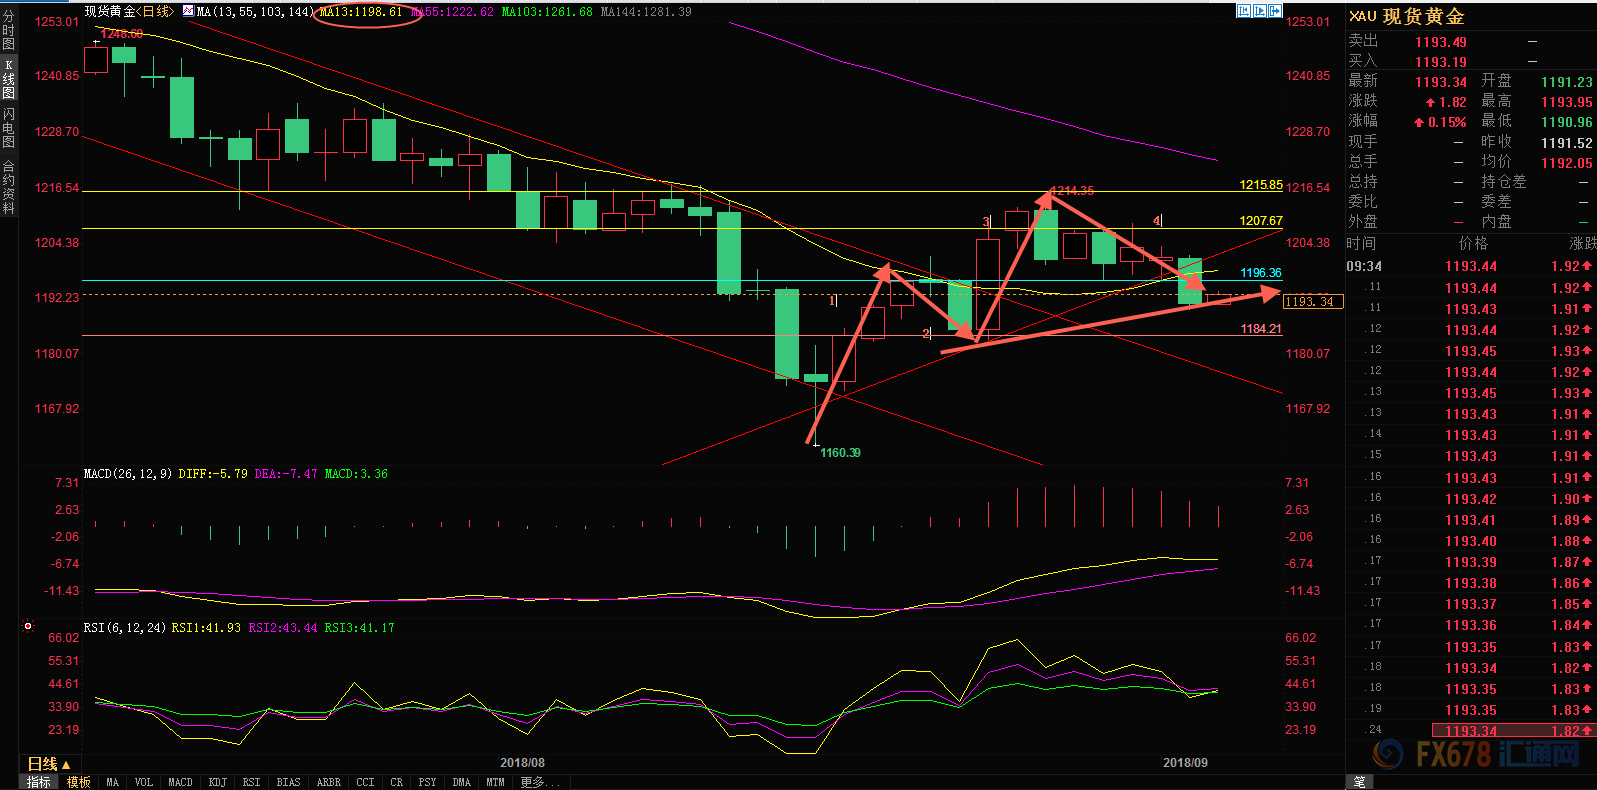The image size is (1597, 790).
Task: Click the XAU 现货黄金 quote header
Action: pos(1406,16)
